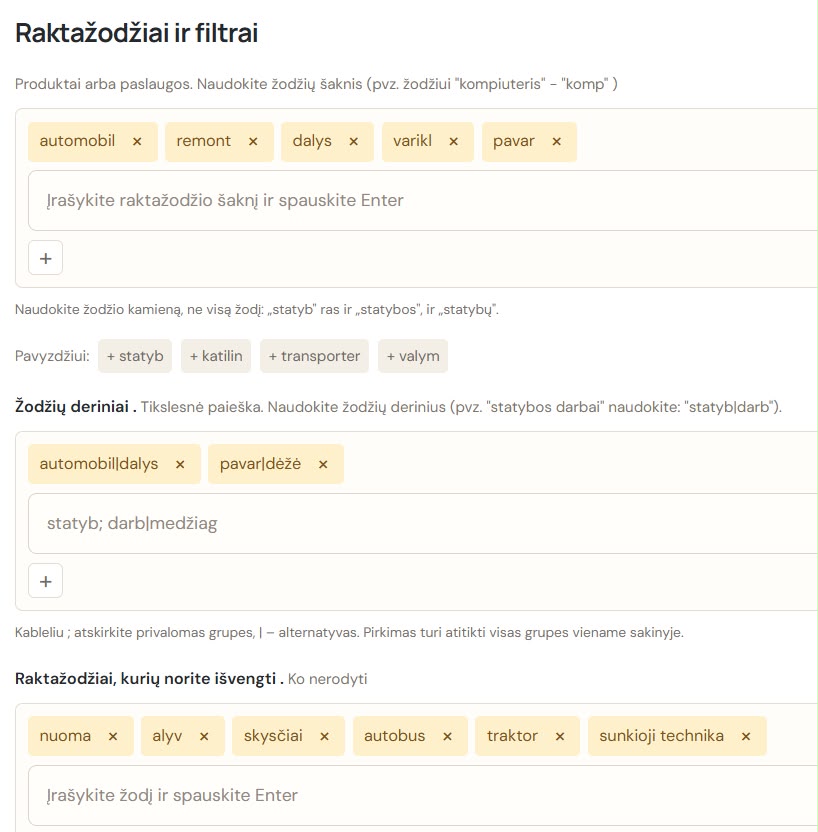The image size is (818, 832).
Task: Remove the "automobil|dalys" combination tag
Action: pyautogui.click(x=180, y=464)
